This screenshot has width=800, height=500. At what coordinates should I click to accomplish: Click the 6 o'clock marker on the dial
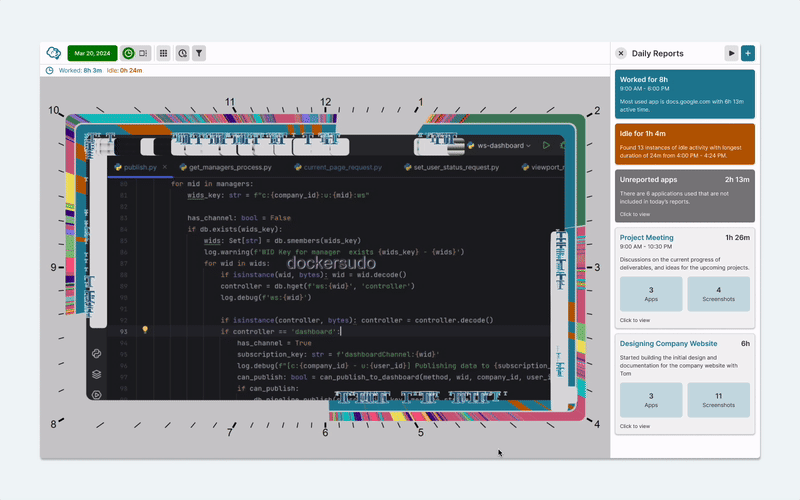click(x=325, y=433)
